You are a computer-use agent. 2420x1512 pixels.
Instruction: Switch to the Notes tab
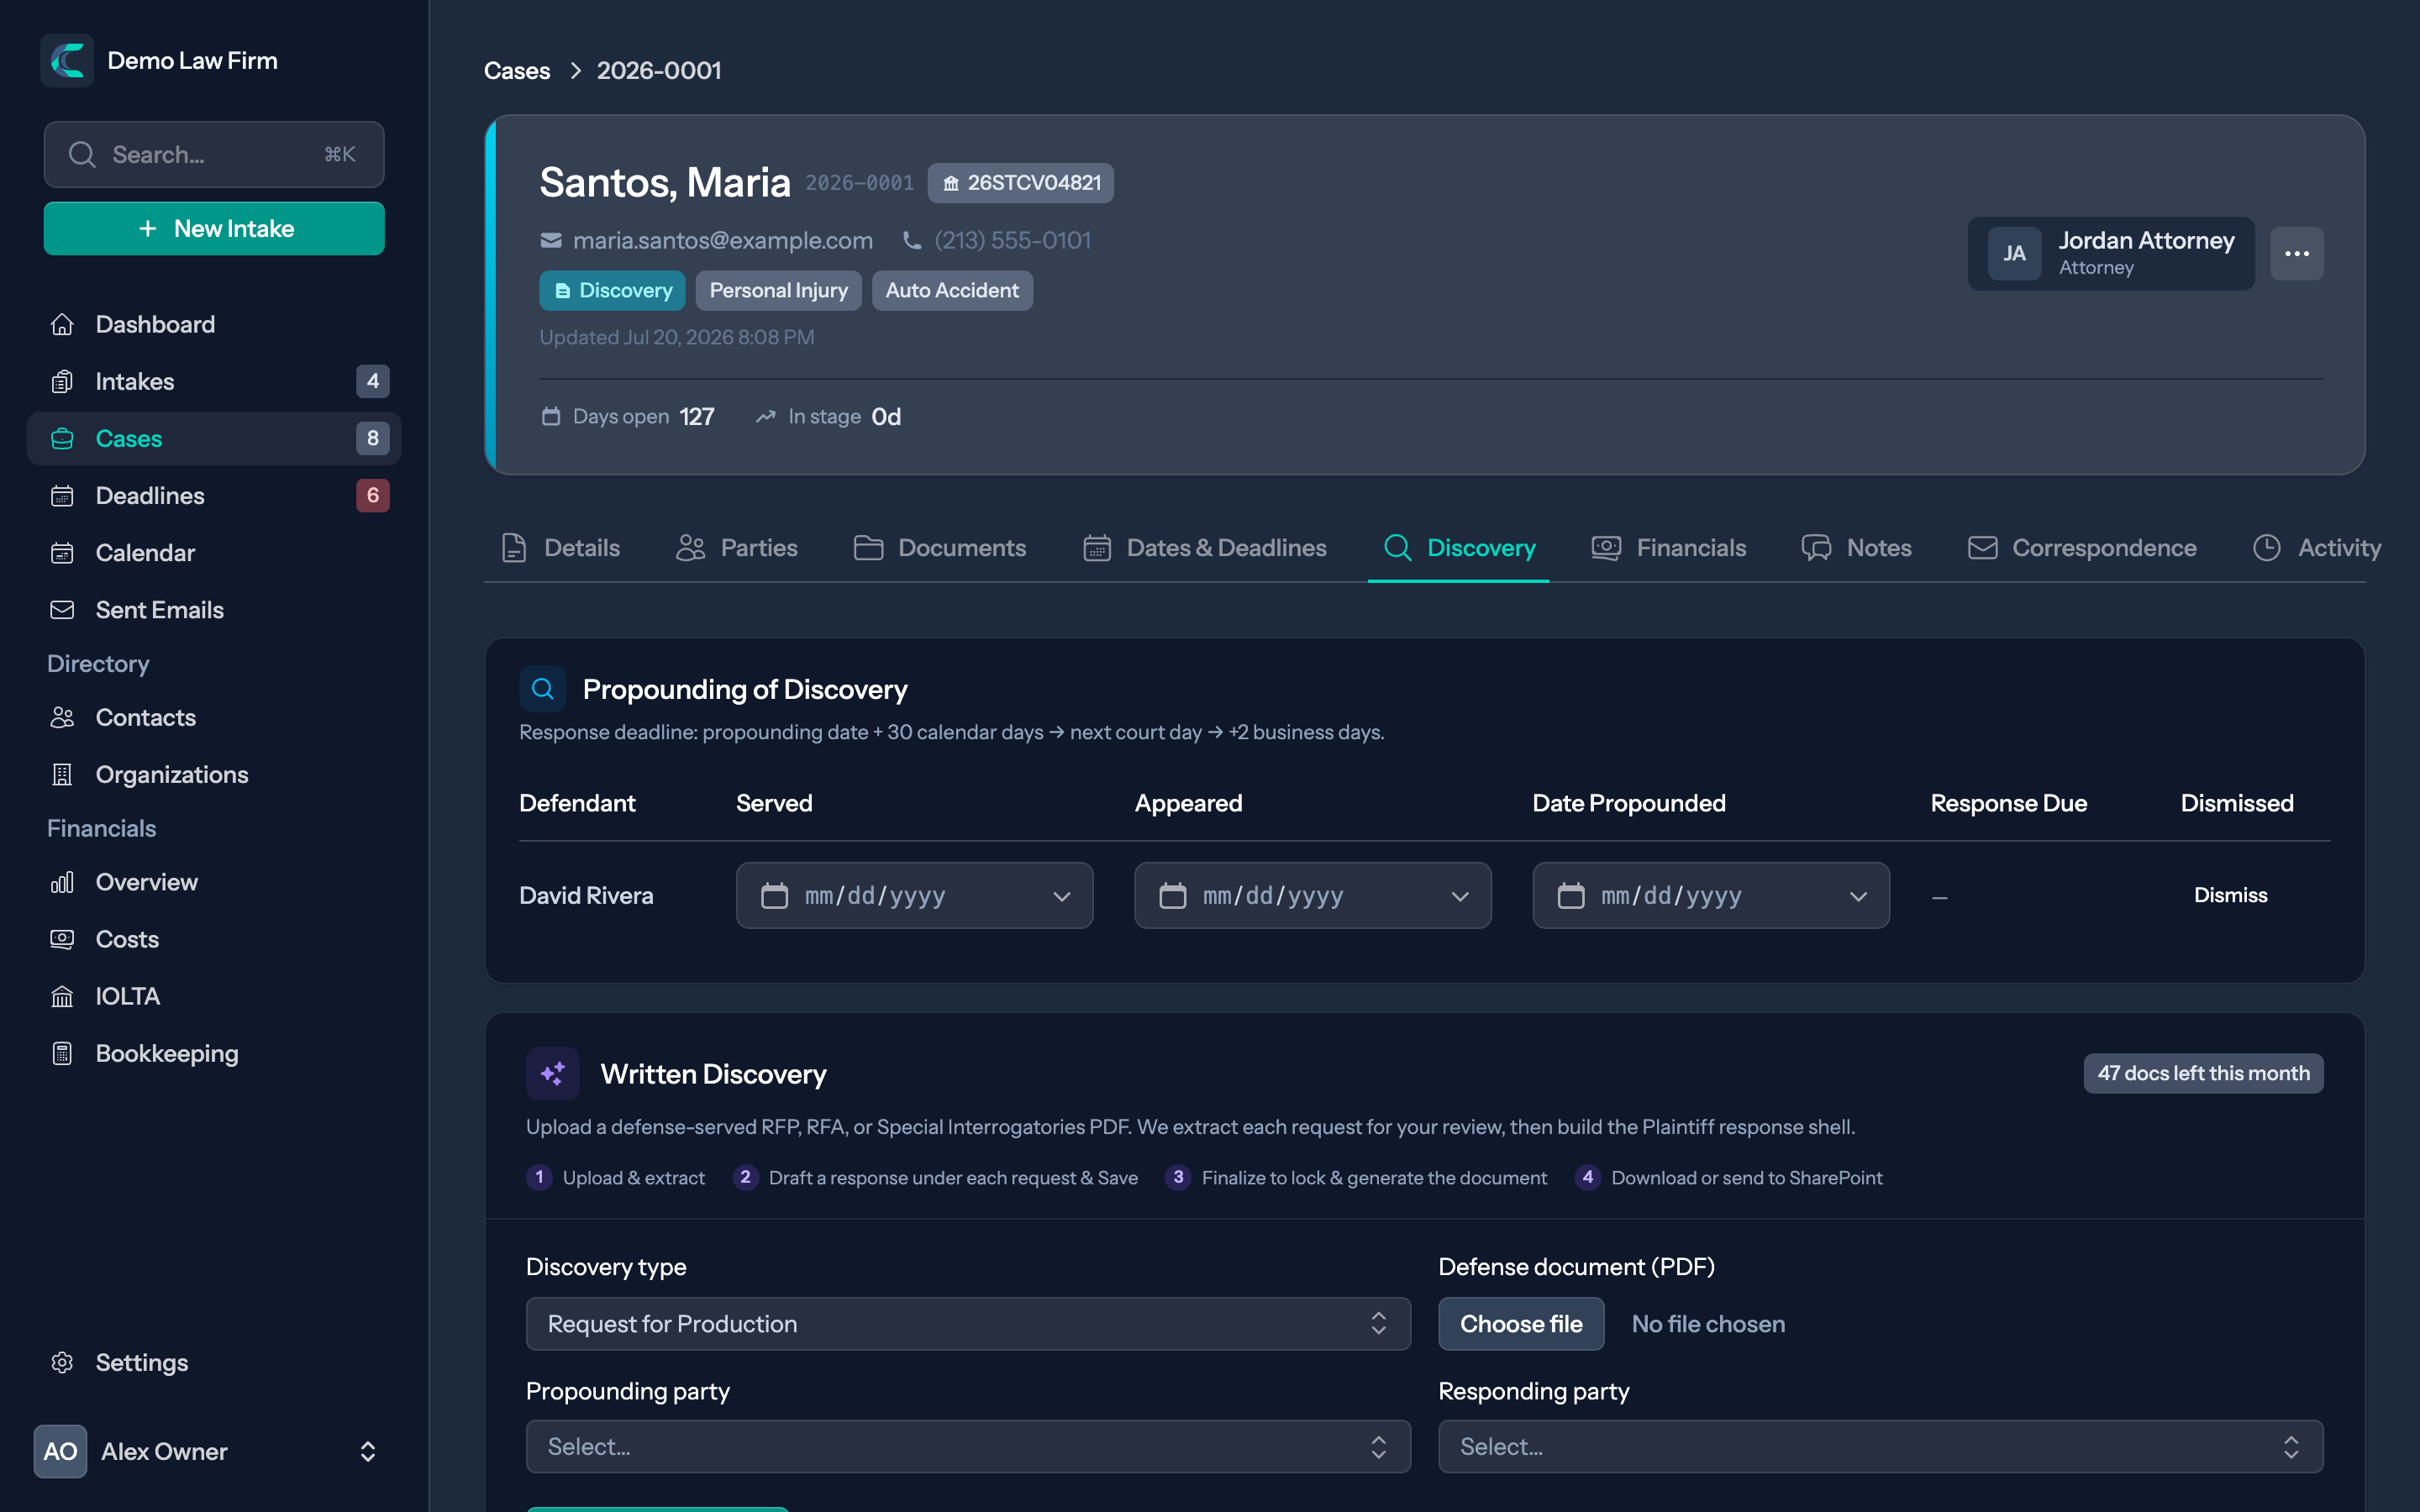coord(1857,548)
